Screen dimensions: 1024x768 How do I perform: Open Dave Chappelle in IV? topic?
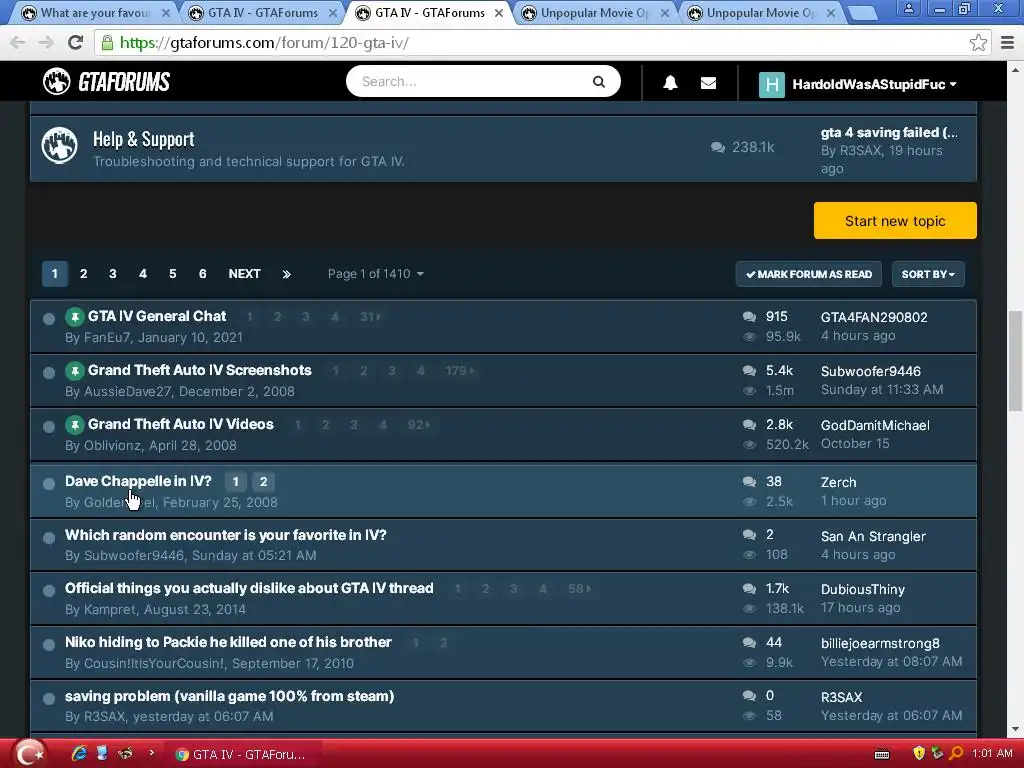[x=138, y=481]
